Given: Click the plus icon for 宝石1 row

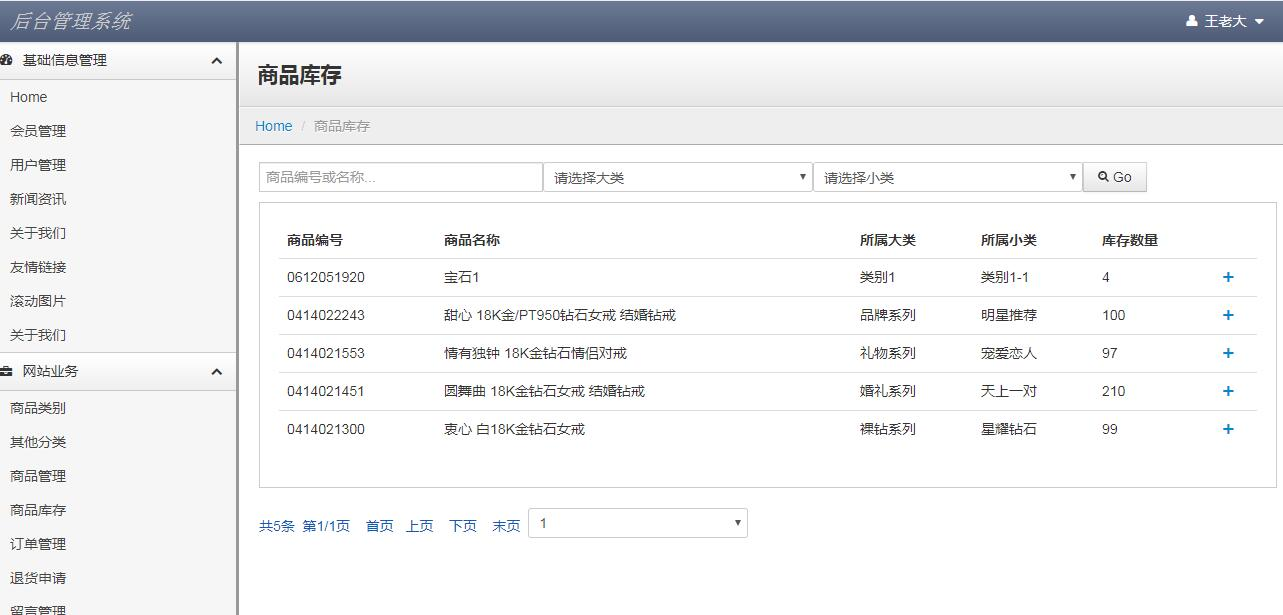Looking at the screenshot, I should click(1228, 277).
